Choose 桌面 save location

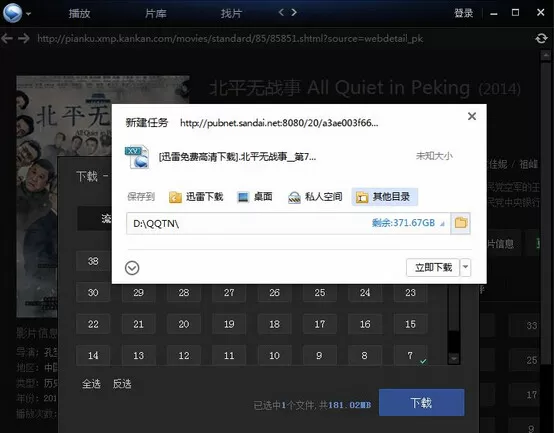click(255, 197)
